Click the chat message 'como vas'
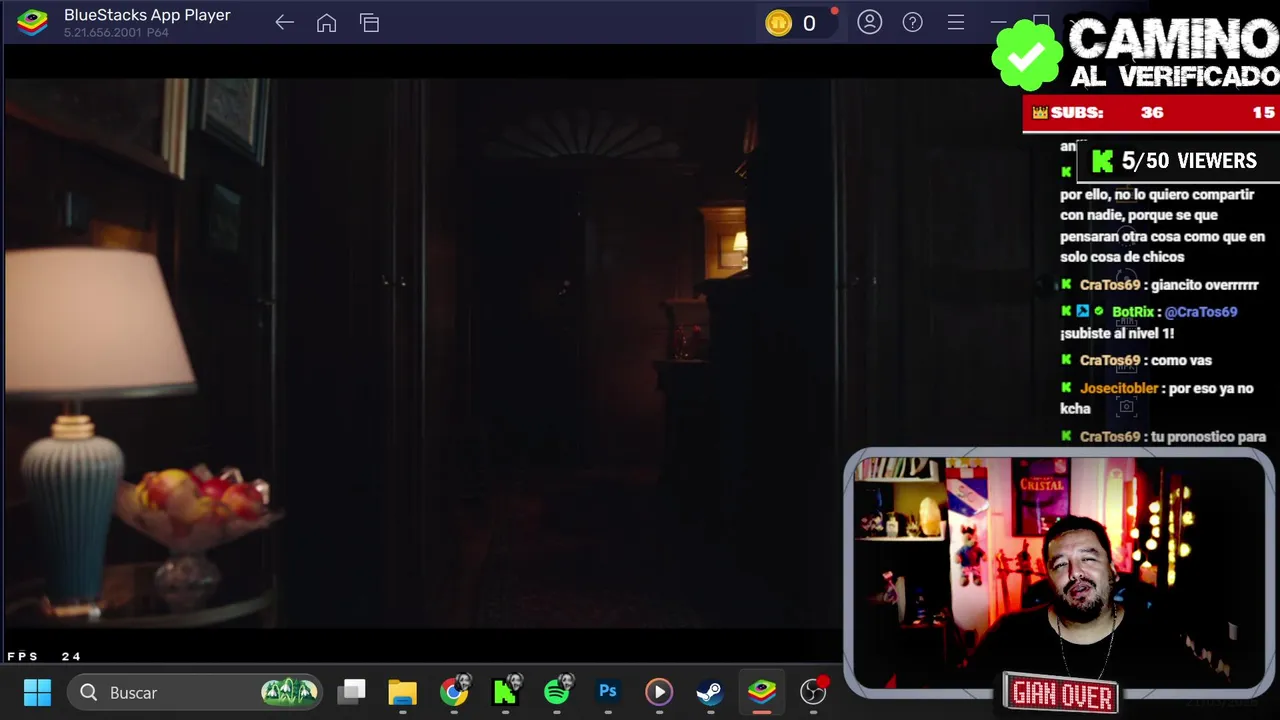Screen dimensions: 1280x720 click(1181, 360)
